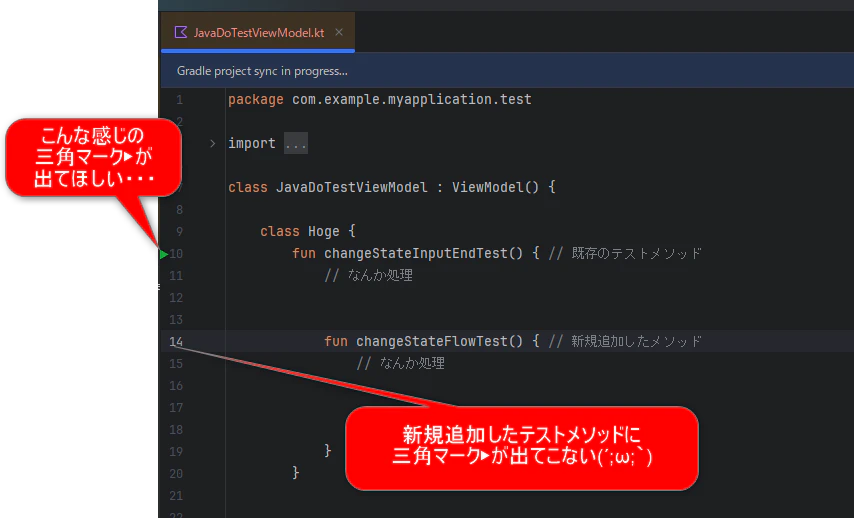Click the Hoge class name
Image resolution: width=854 pixels, height=518 pixels.
(324, 231)
